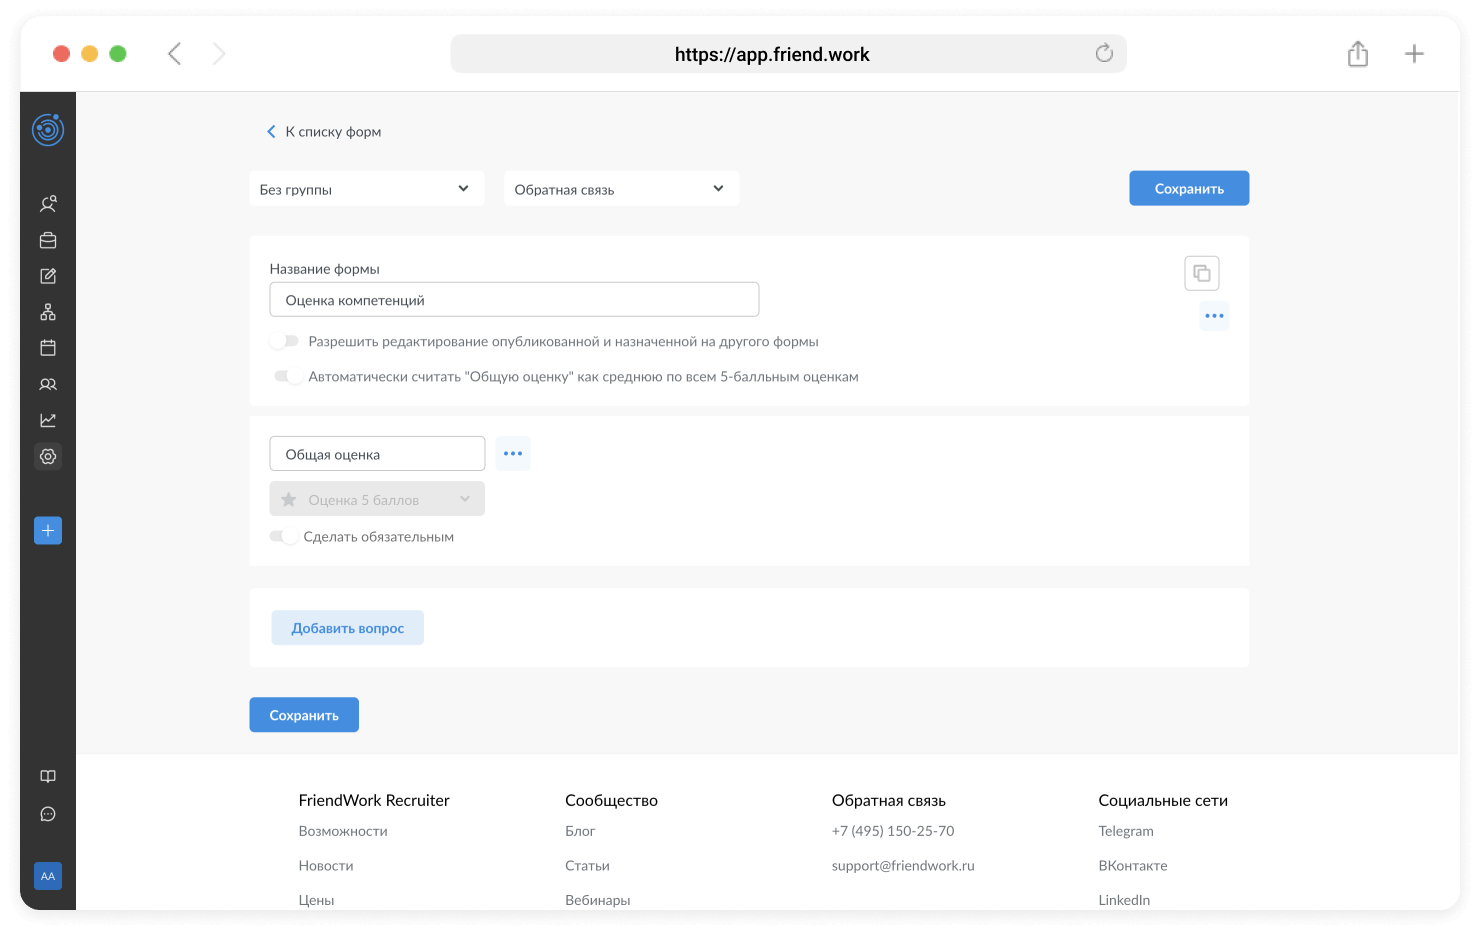Open the Цены footer link

(x=316, y=900)
